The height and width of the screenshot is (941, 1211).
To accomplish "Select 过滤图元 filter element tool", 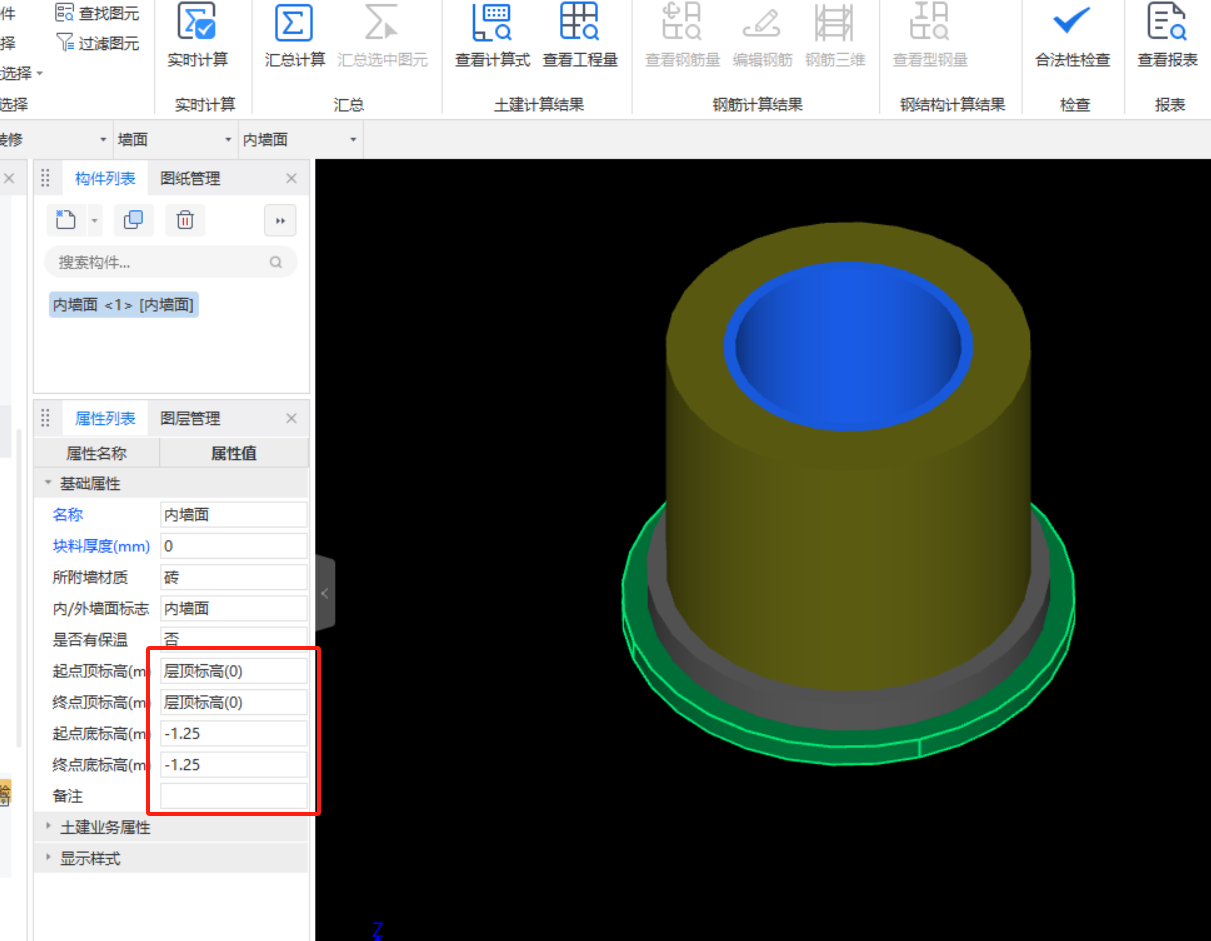I will point(97,43).
